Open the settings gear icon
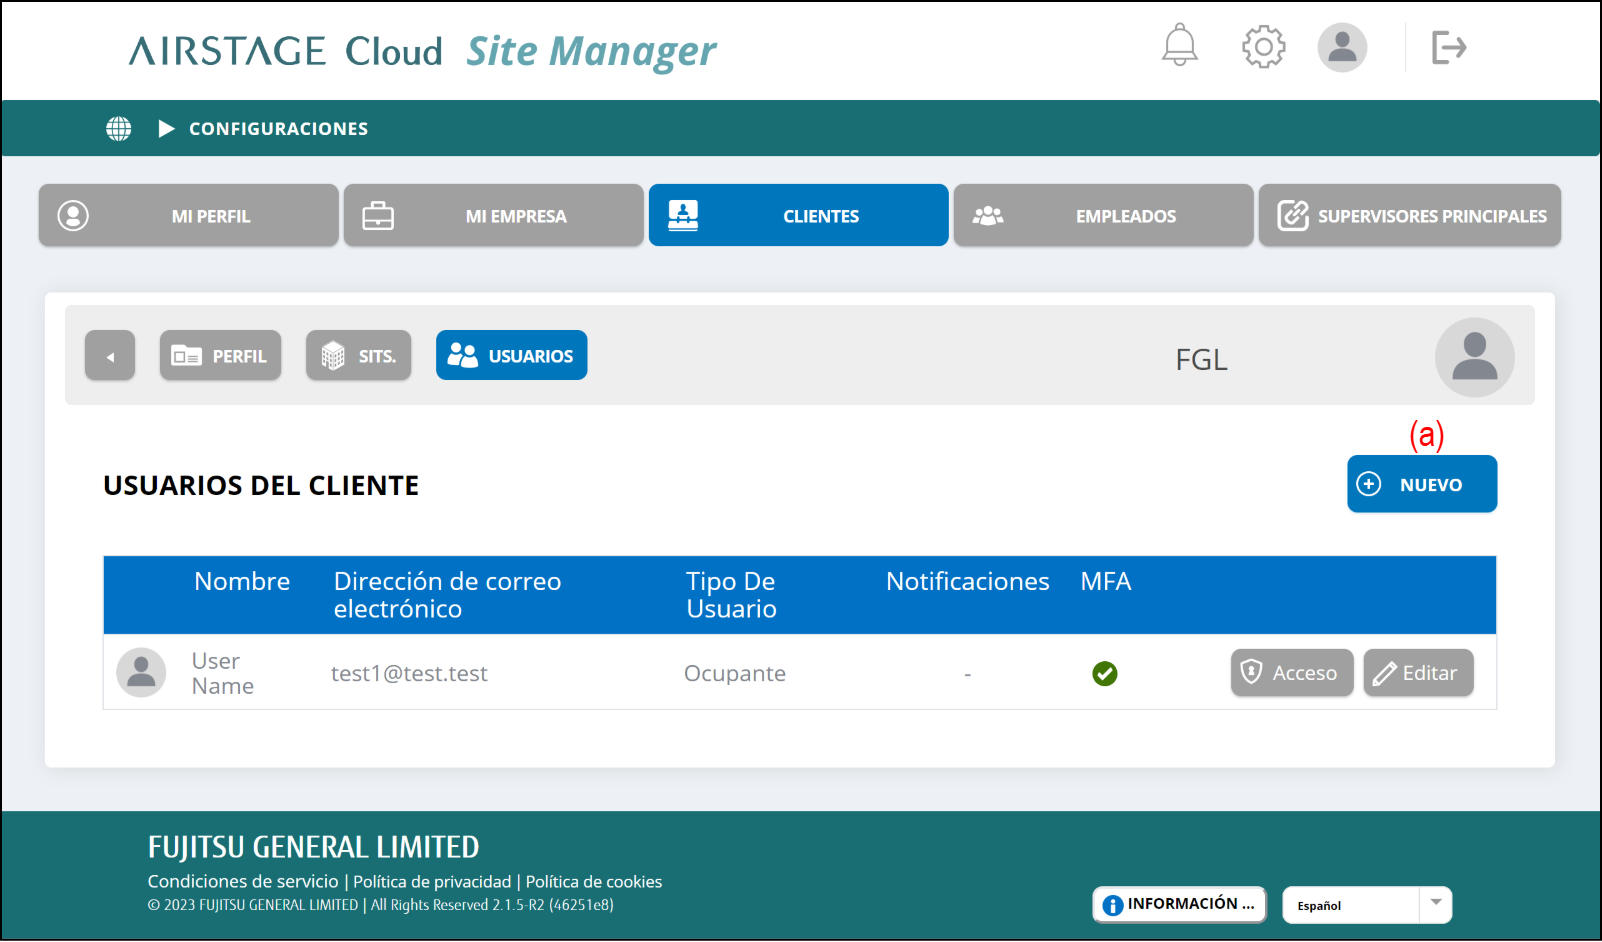This screenshot has width=1602, height=942. 1263,47
